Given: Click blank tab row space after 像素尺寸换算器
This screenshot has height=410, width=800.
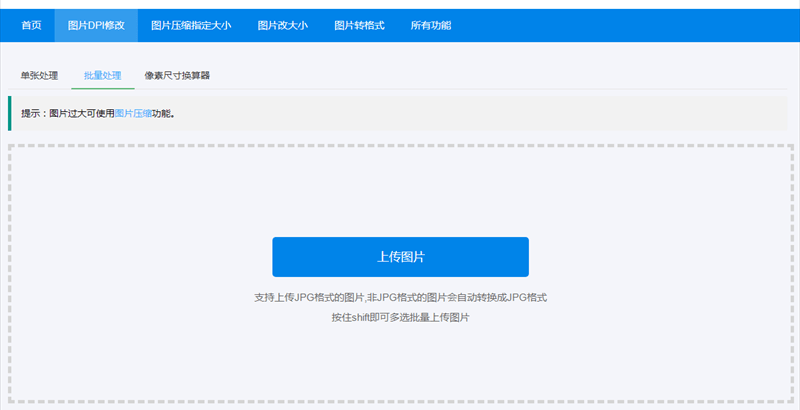Looking at the screenshot, I should click(500, 75).
